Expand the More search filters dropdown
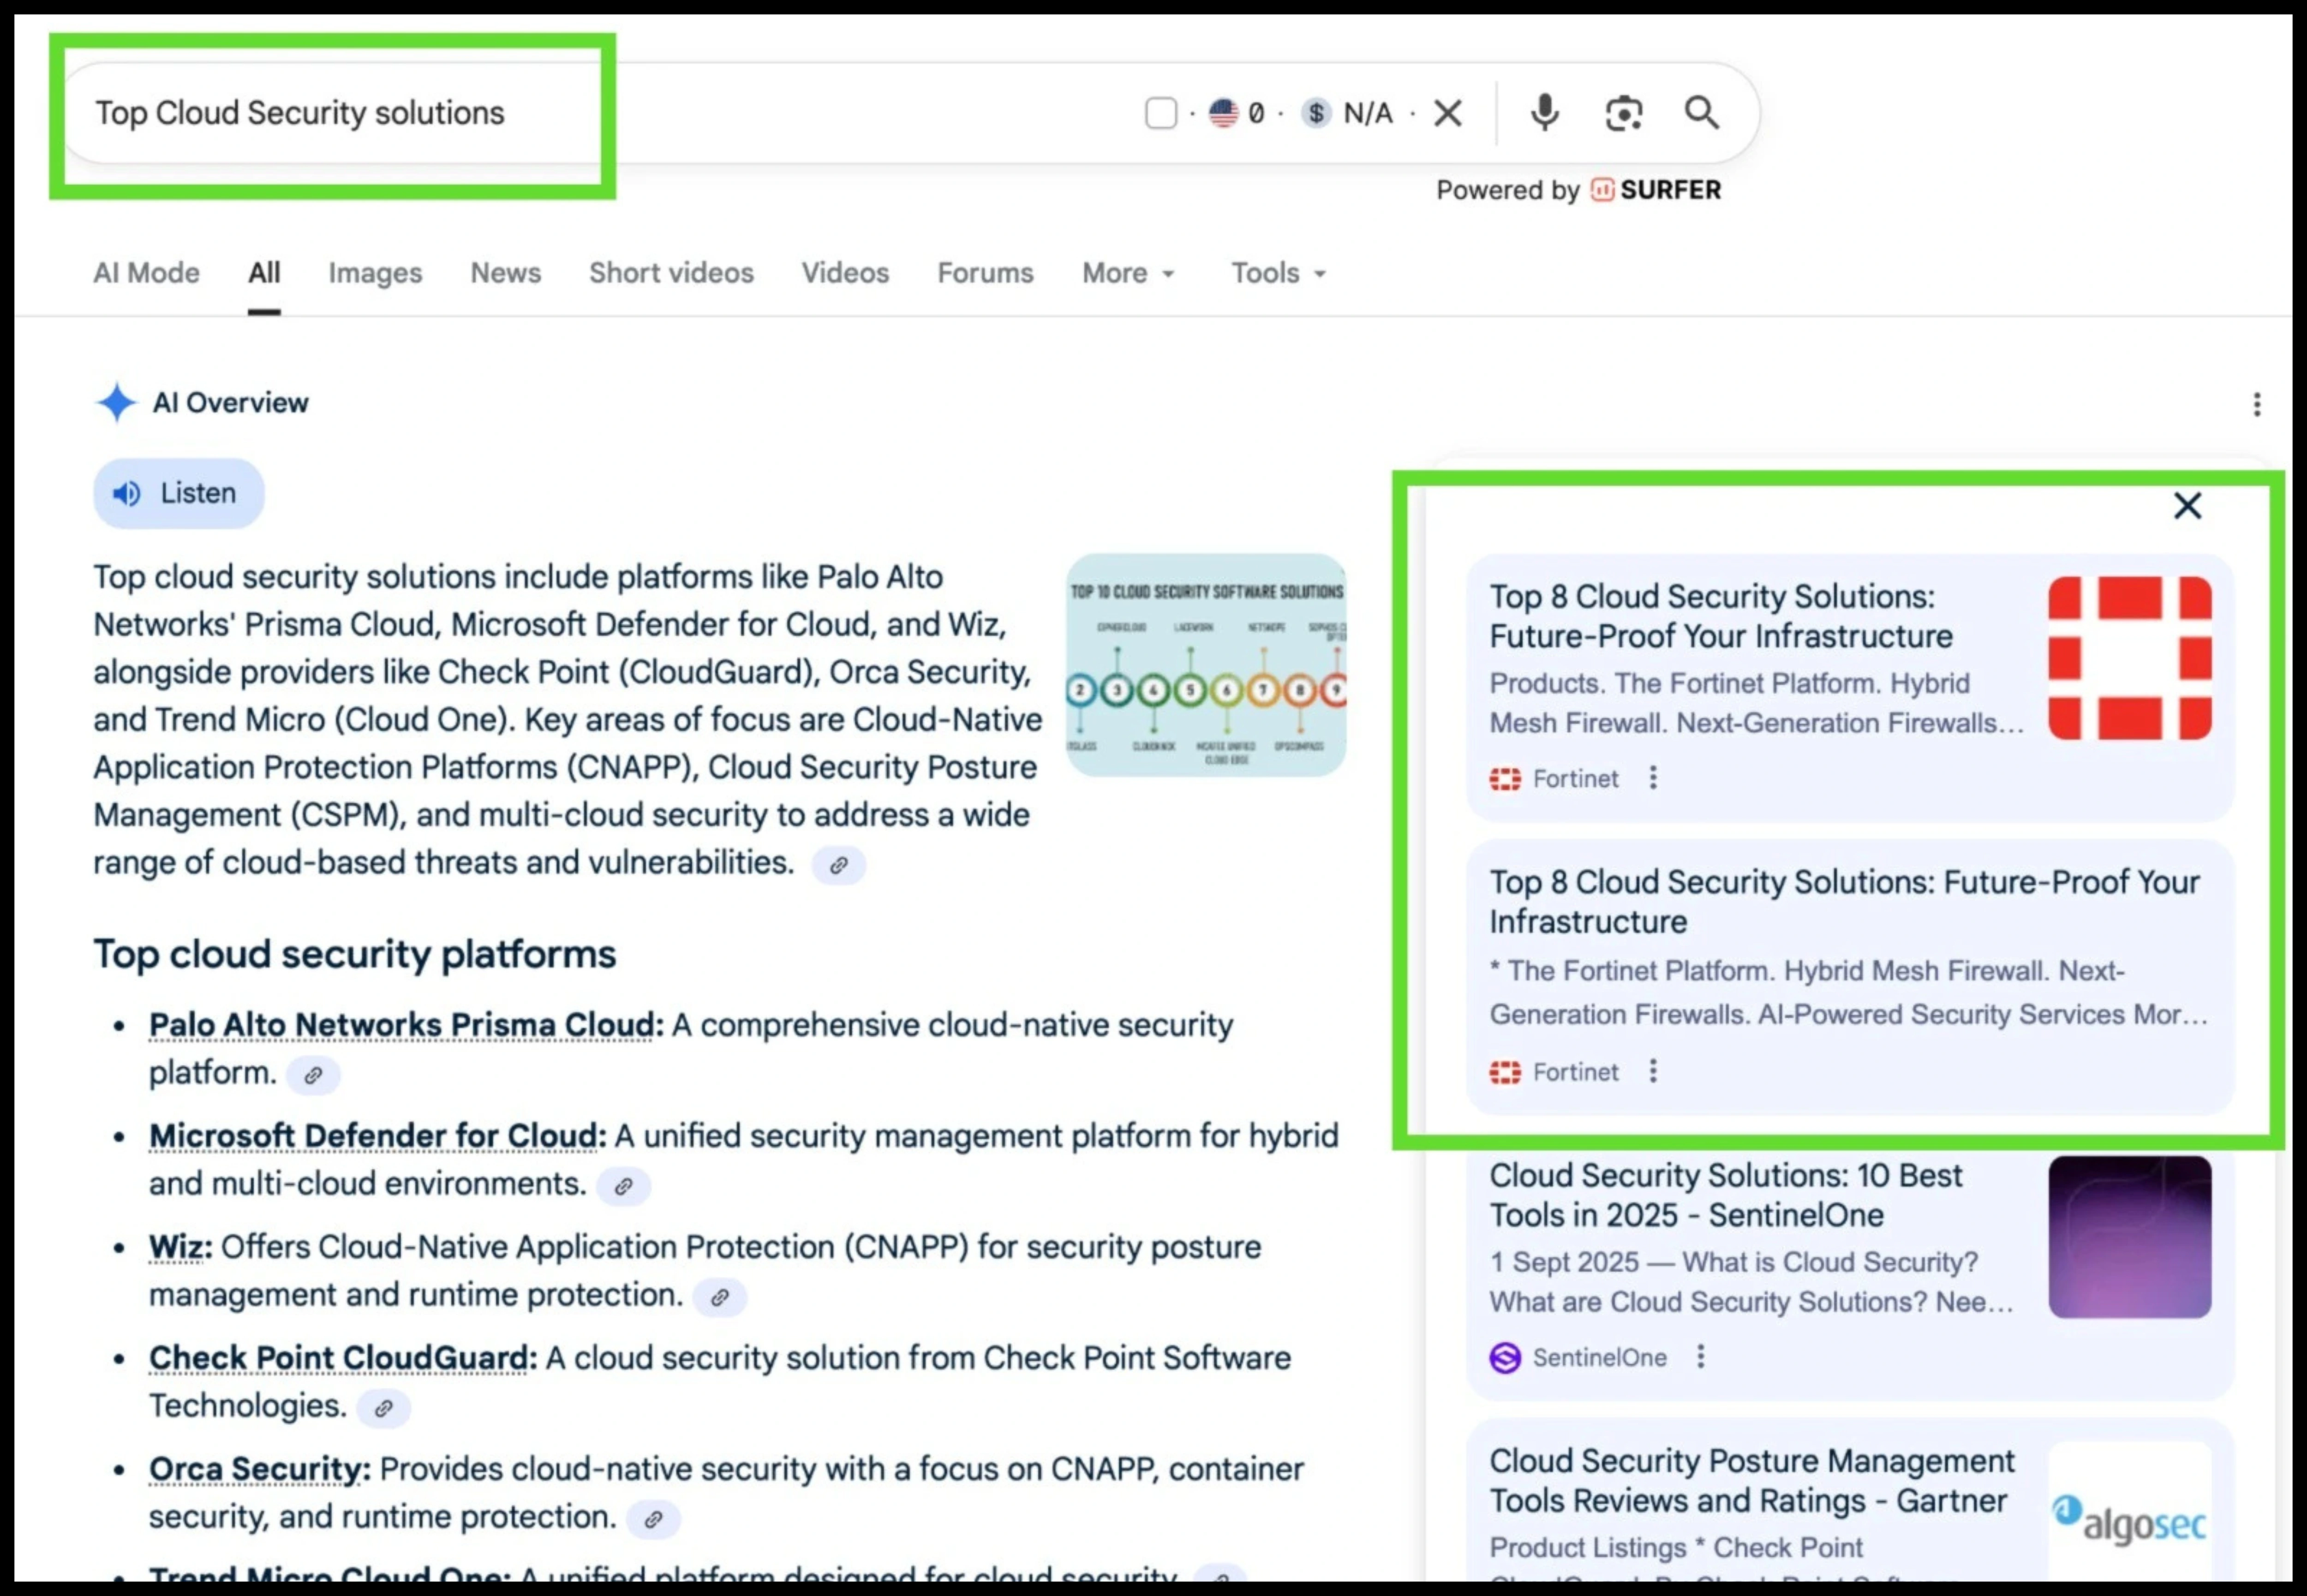This screenshot has height=1596, width=2307. [x=1128, y=273]
